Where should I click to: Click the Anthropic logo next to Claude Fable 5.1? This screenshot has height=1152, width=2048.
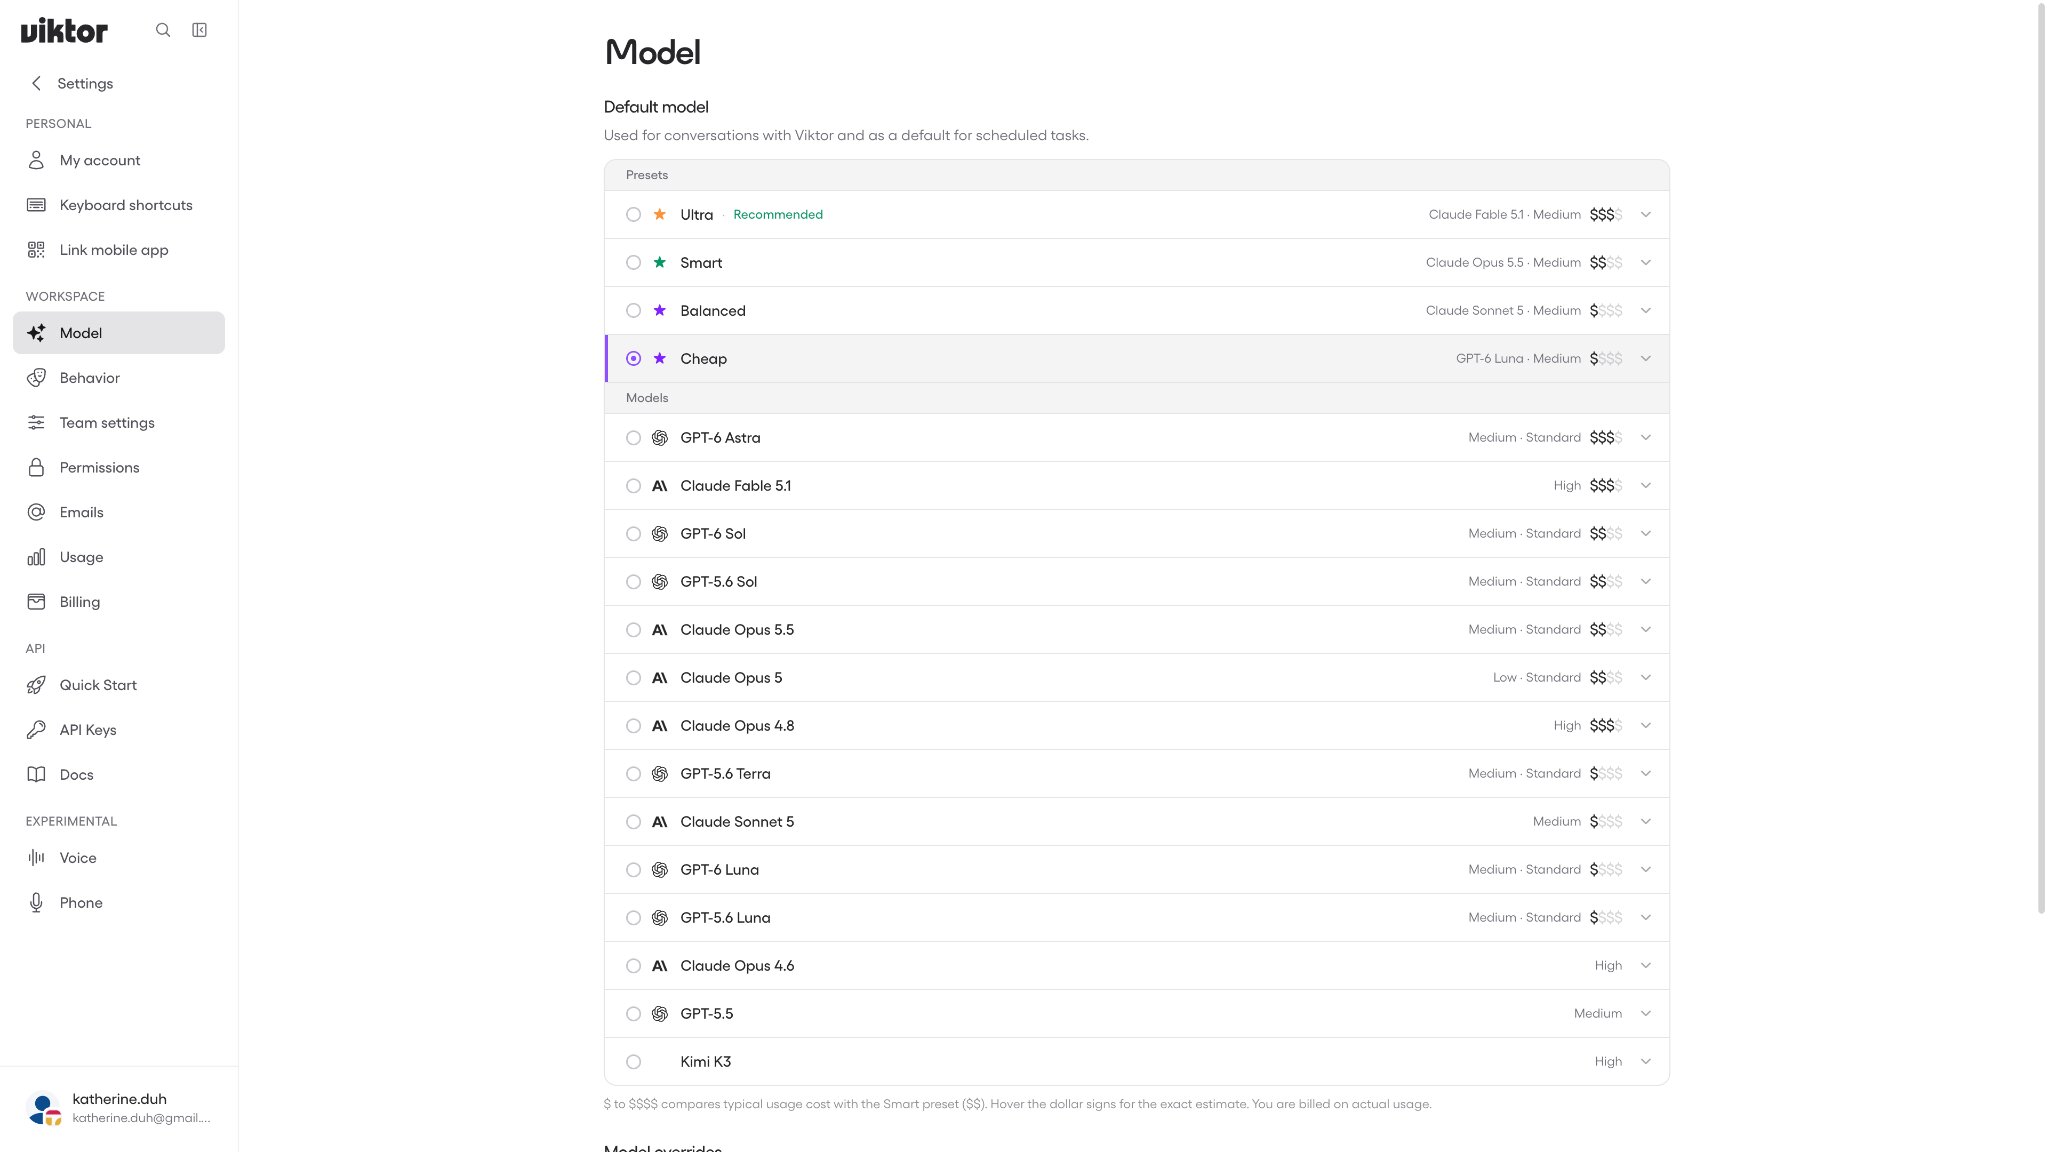point(660,486)
